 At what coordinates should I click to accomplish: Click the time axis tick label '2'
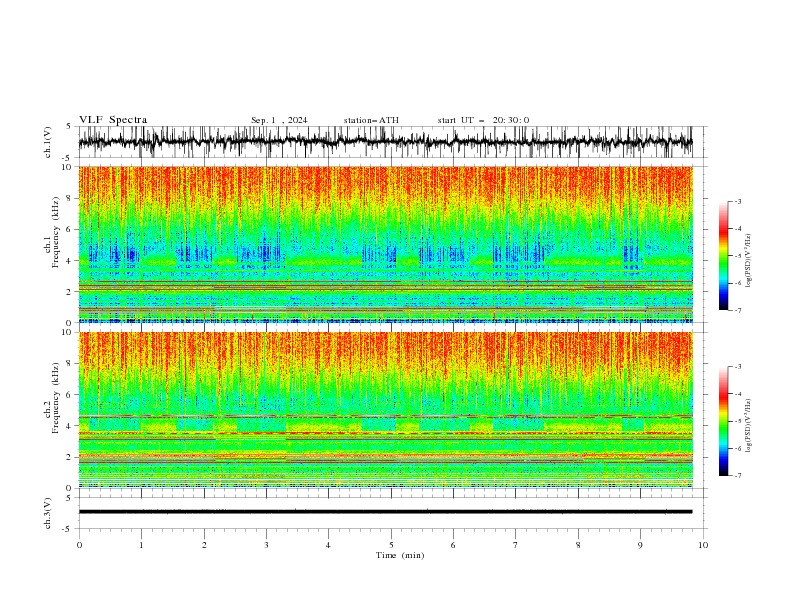click(204, 545)
